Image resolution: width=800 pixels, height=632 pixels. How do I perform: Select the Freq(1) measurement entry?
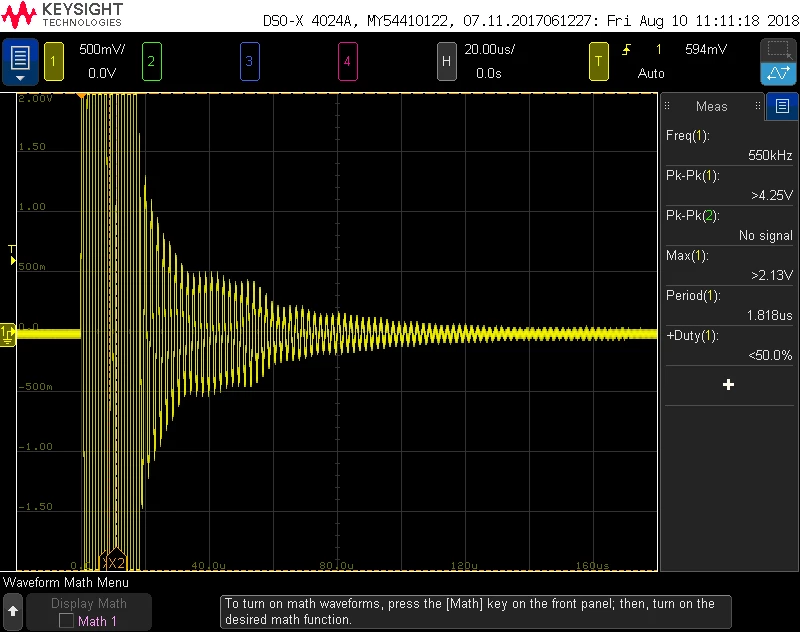tap(729, 145)
